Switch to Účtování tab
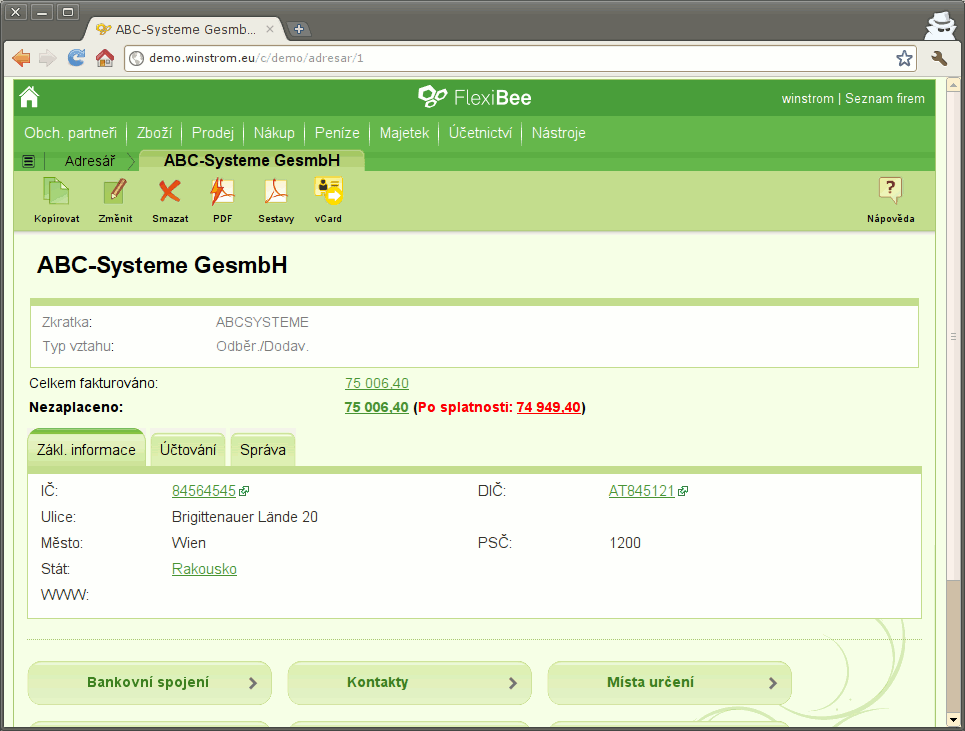965x731 pixels. 188,449
